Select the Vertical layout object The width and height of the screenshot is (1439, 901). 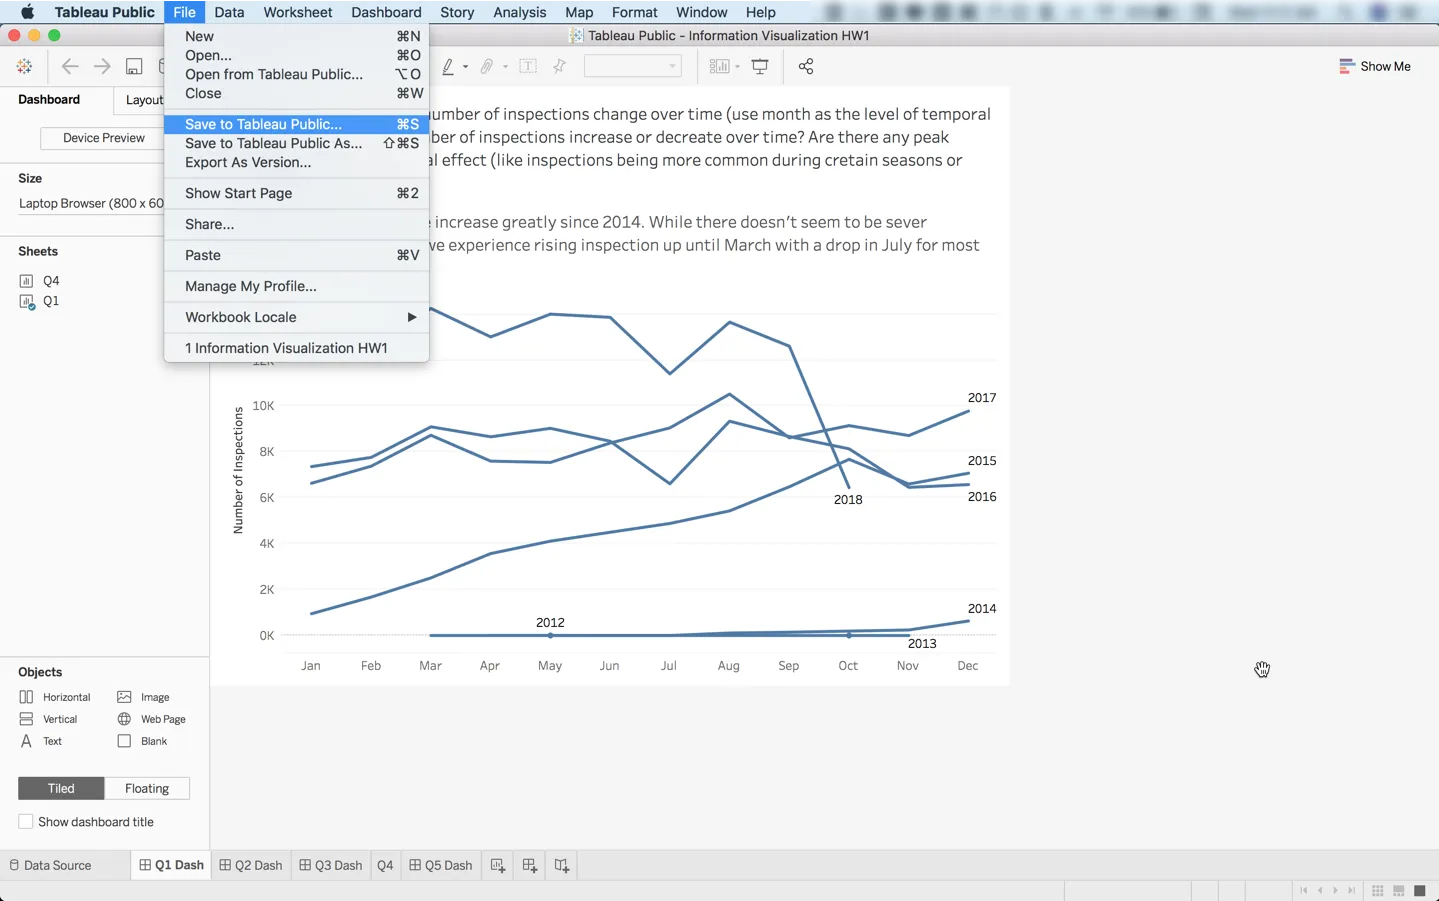[48, 719]
